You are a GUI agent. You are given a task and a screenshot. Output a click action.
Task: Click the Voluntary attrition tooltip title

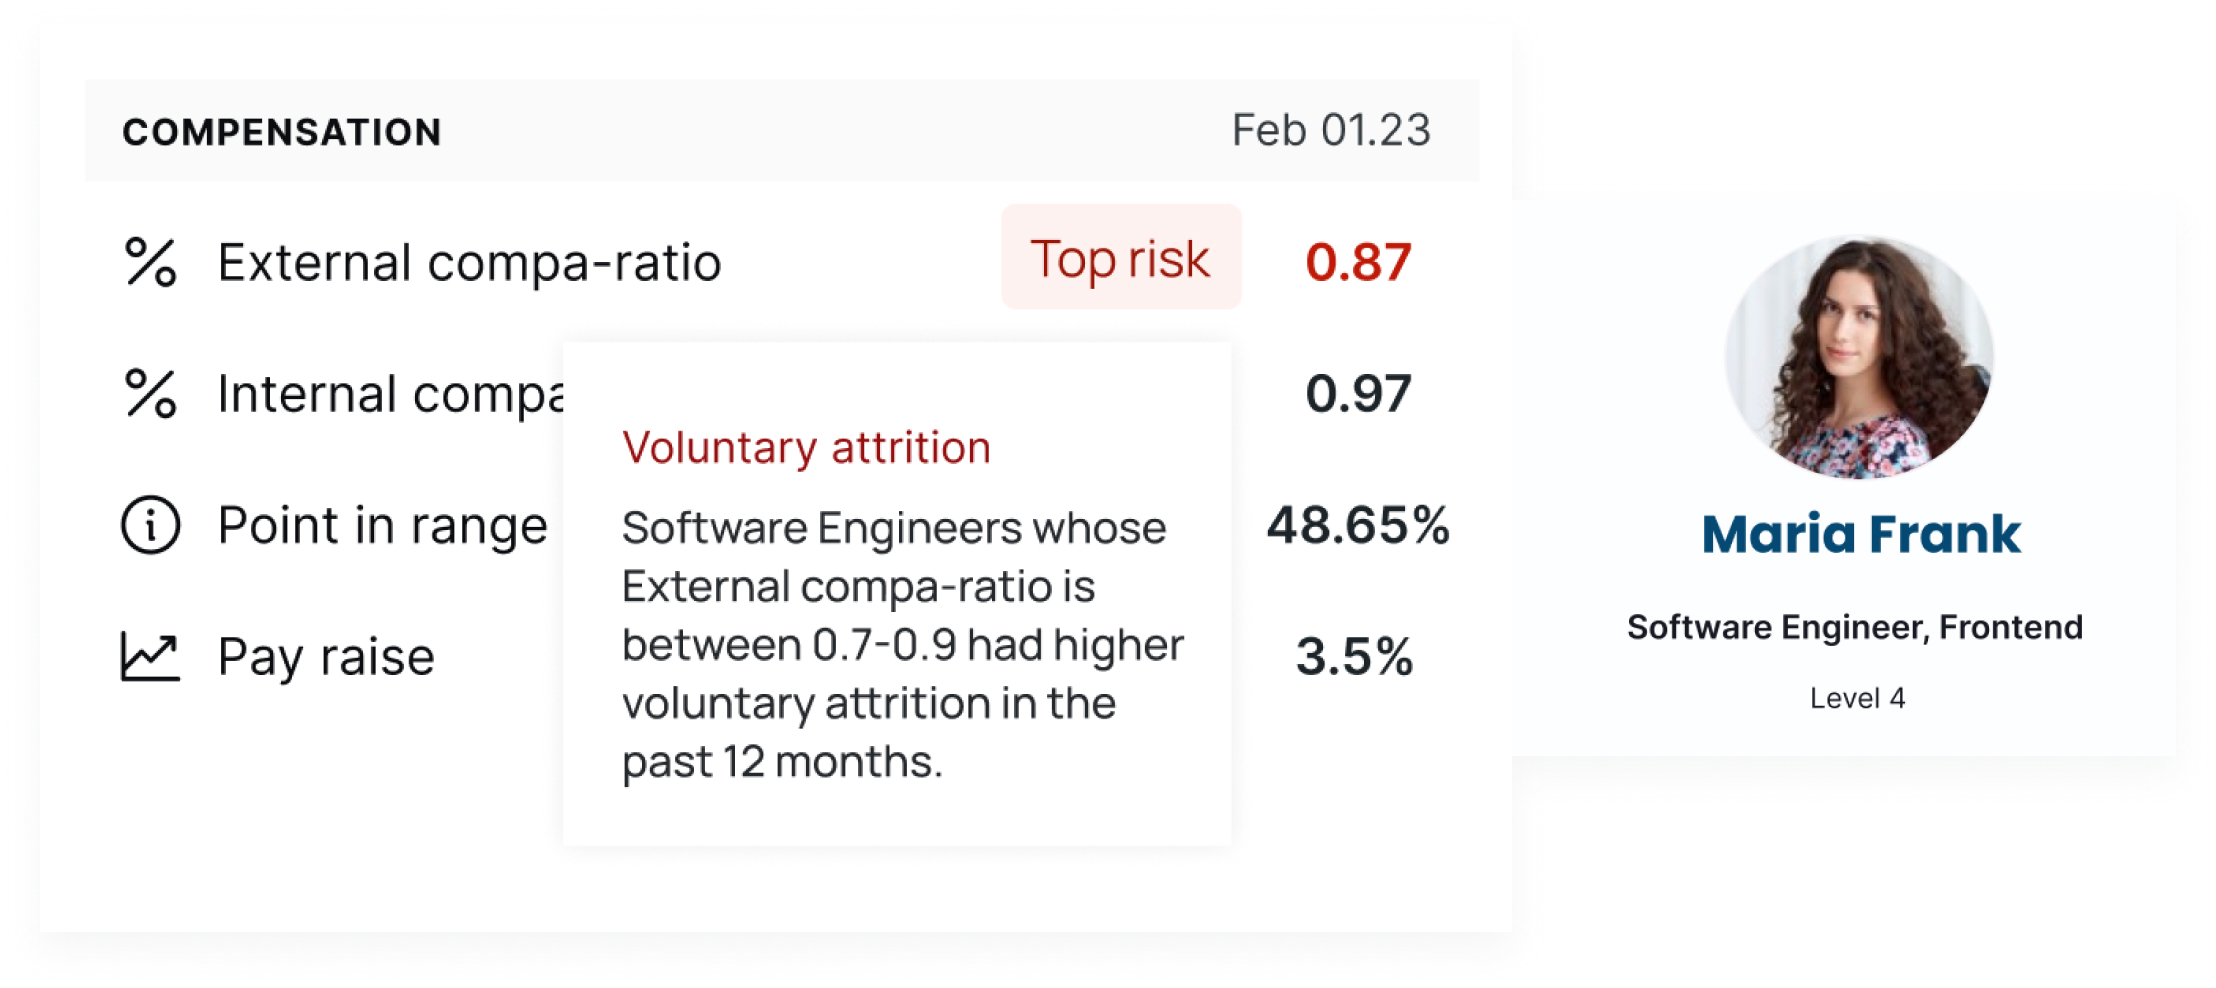(x=806, y=448)
